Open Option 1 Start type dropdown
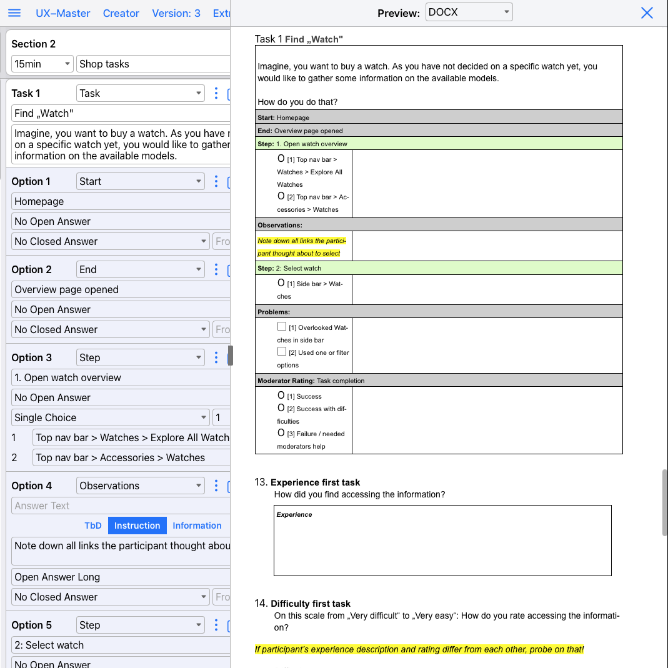 click(140, 181)
